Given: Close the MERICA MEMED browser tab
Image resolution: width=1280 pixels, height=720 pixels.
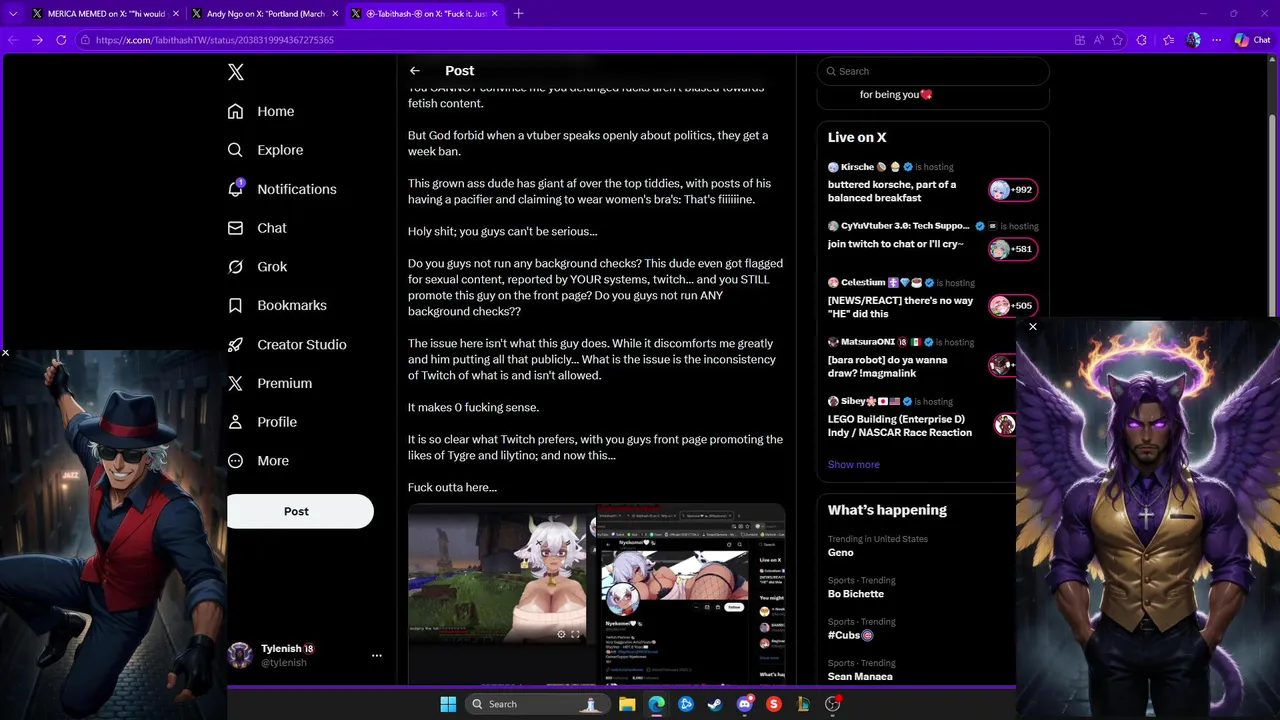Looking at the screenshot, I should click(x=176, y=14).
